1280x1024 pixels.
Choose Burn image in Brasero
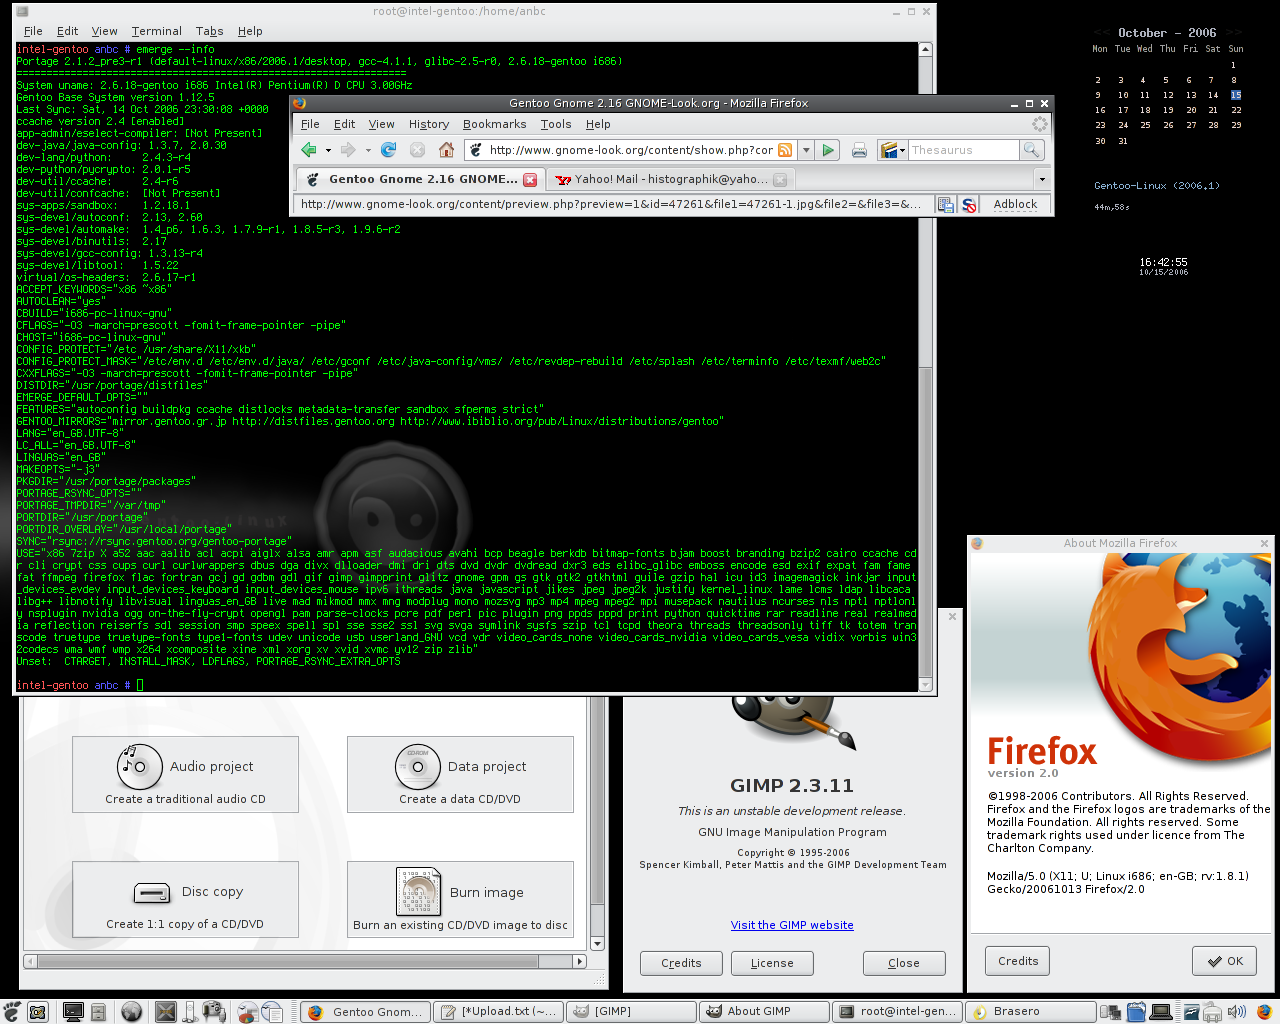[x=460, y=900]
